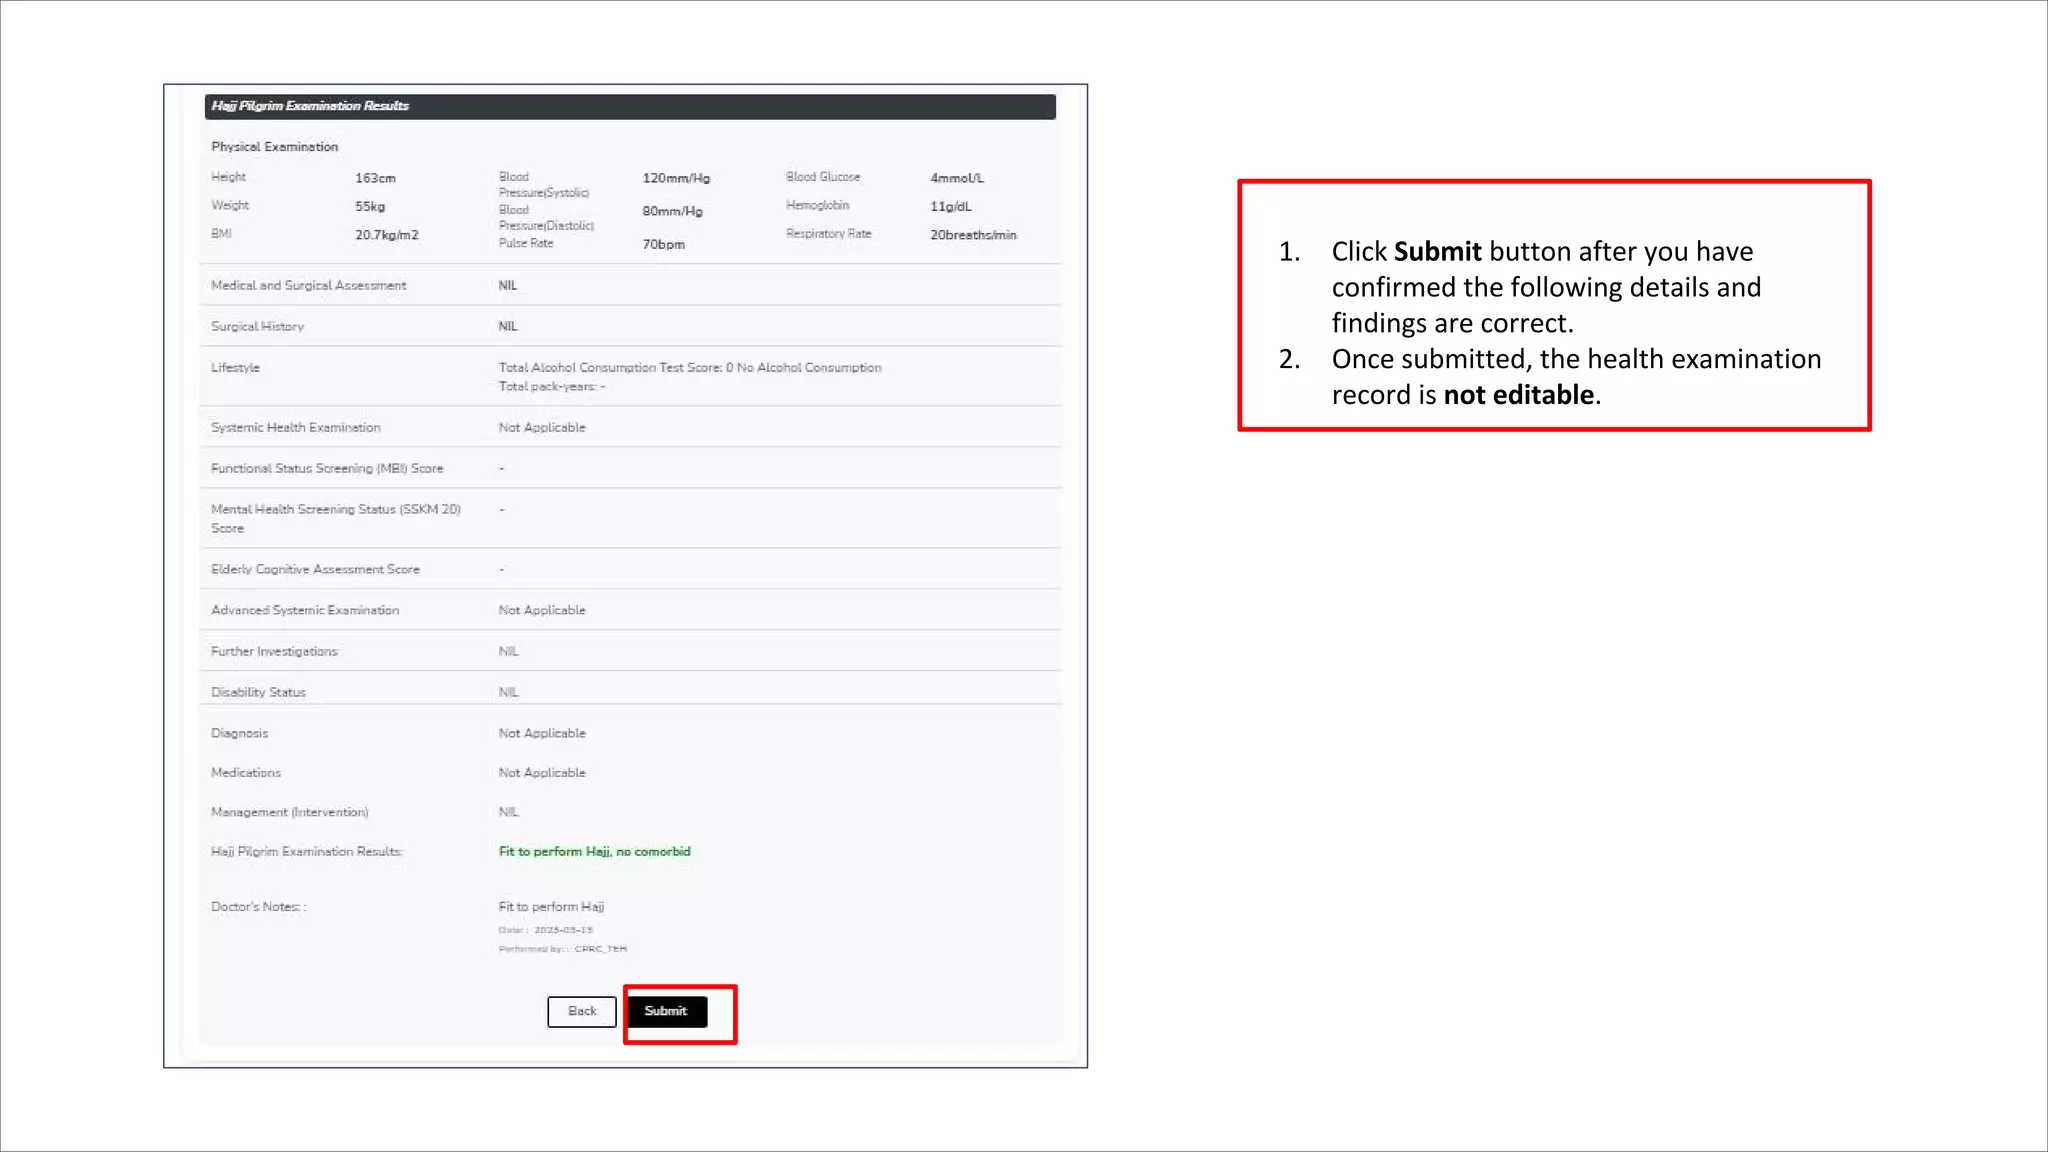Screen dimensions: 2048x1152
Task: Click the Systemic Health Examination label
Action: pyautogui.click(x=295, y=428)
